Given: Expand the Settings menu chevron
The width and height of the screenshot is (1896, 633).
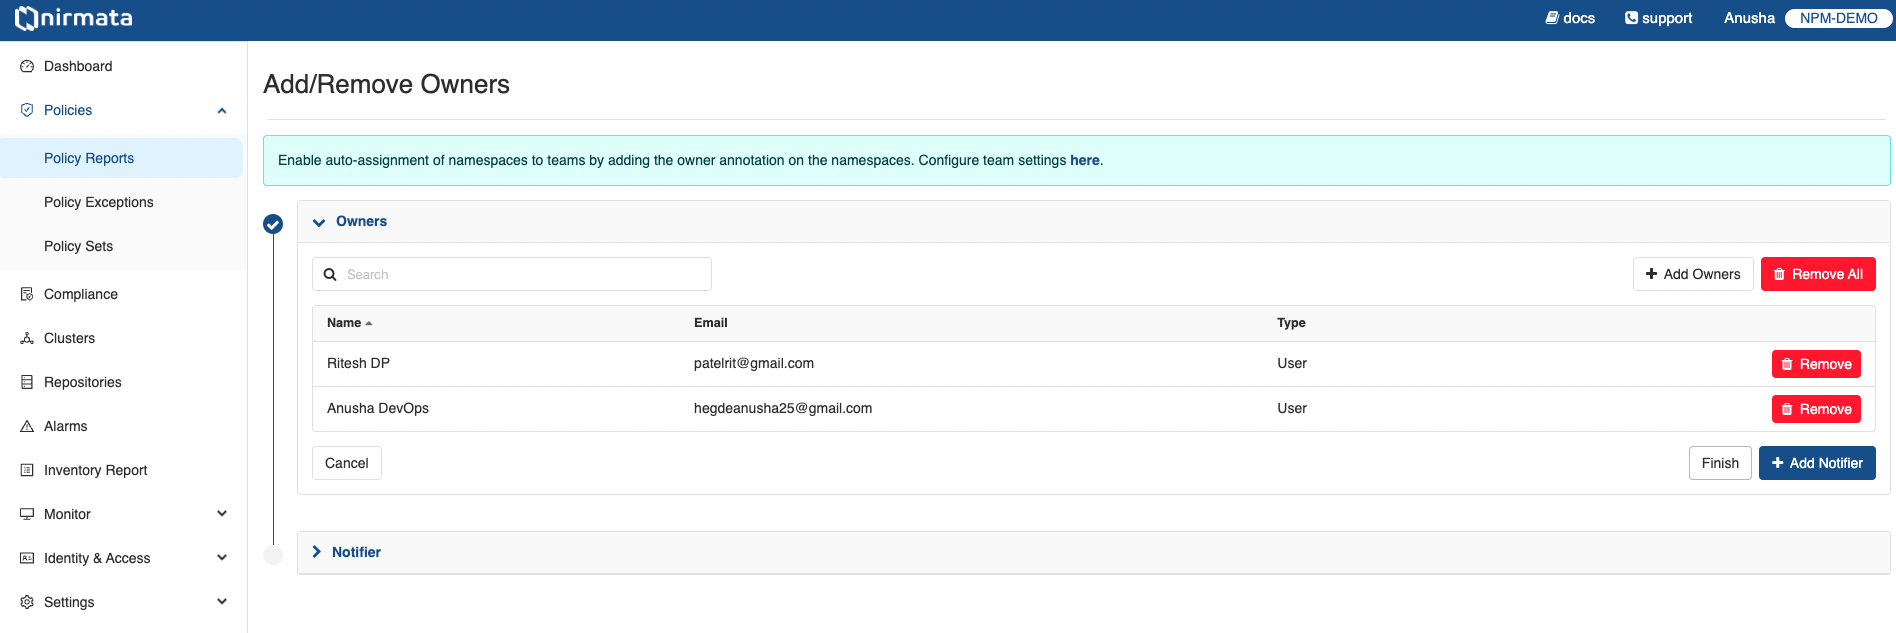Looking at the screenshot, I should click(222, 602).
